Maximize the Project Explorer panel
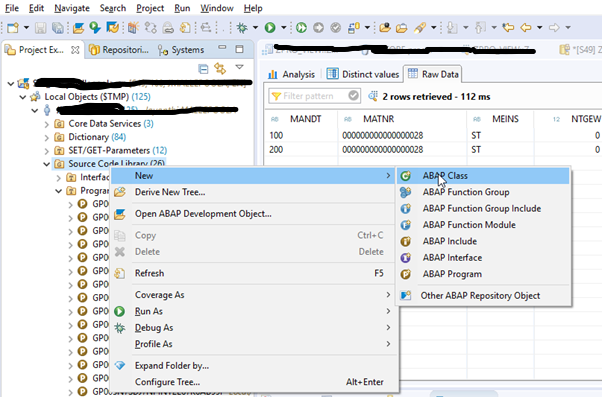This screenshot has width=602, height=397. (240, 49)
